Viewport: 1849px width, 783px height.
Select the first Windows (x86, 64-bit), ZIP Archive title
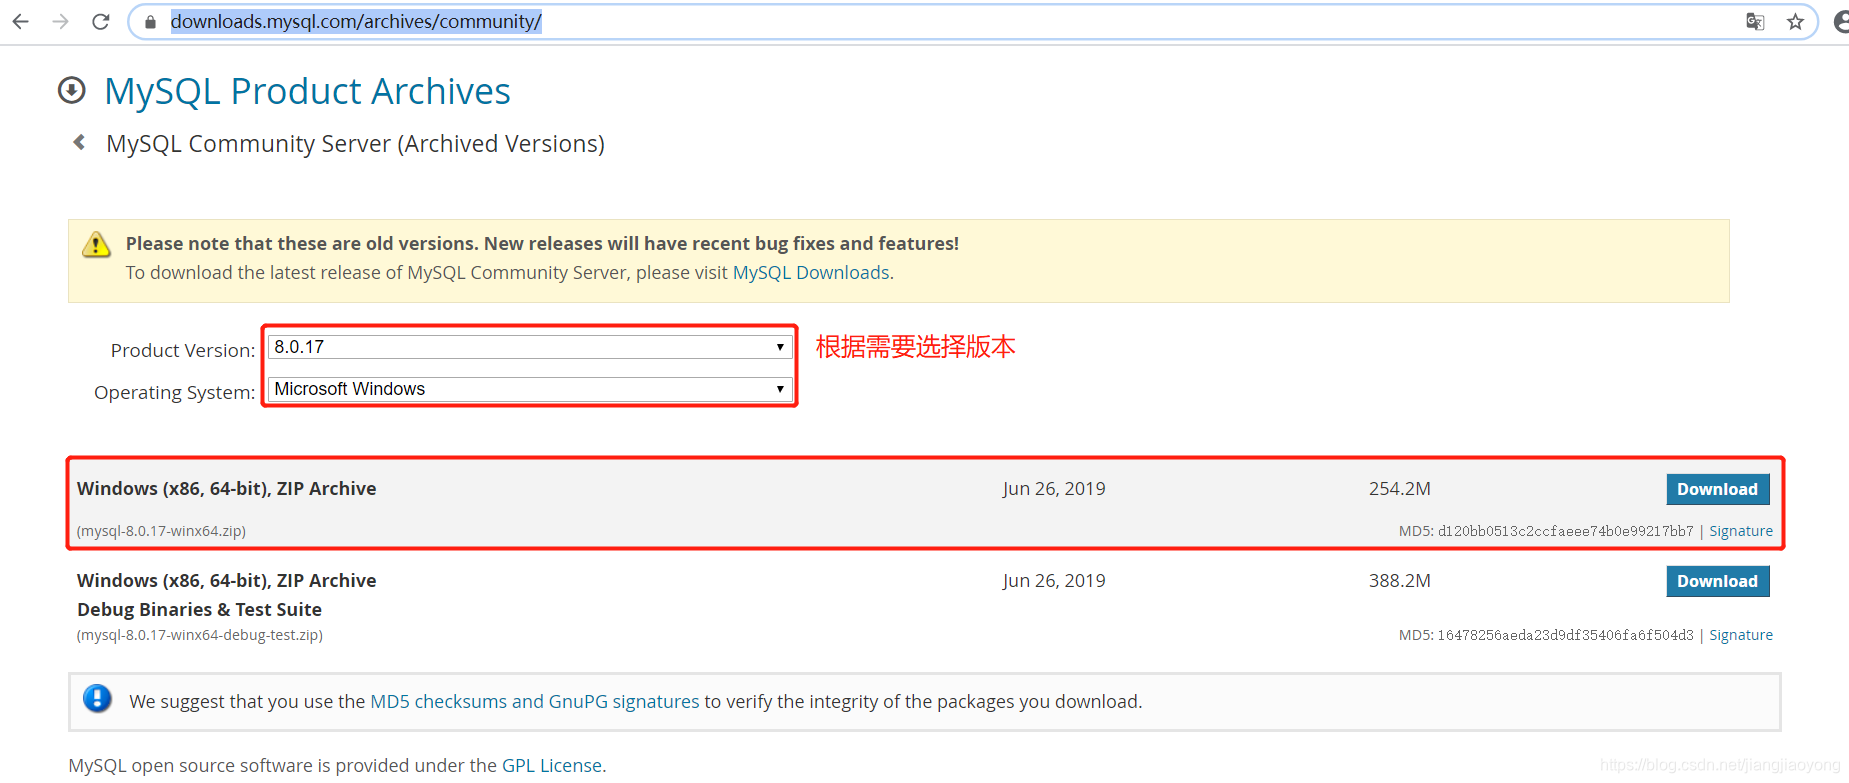(226, 488)
